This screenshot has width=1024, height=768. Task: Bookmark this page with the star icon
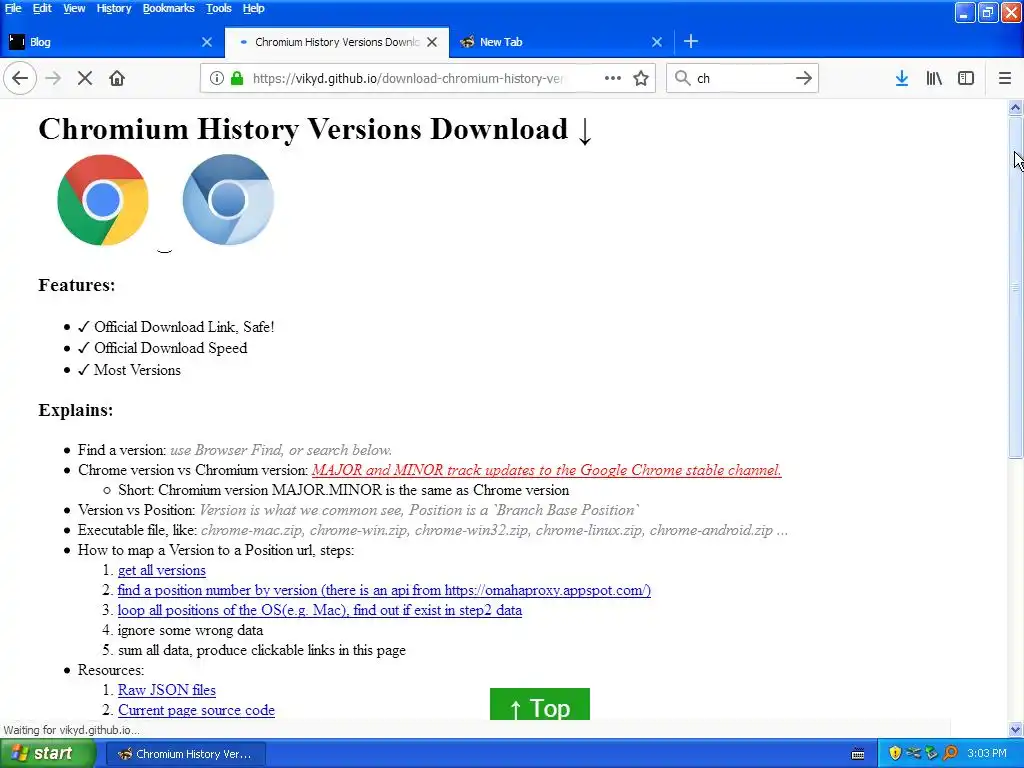(641, 78)
